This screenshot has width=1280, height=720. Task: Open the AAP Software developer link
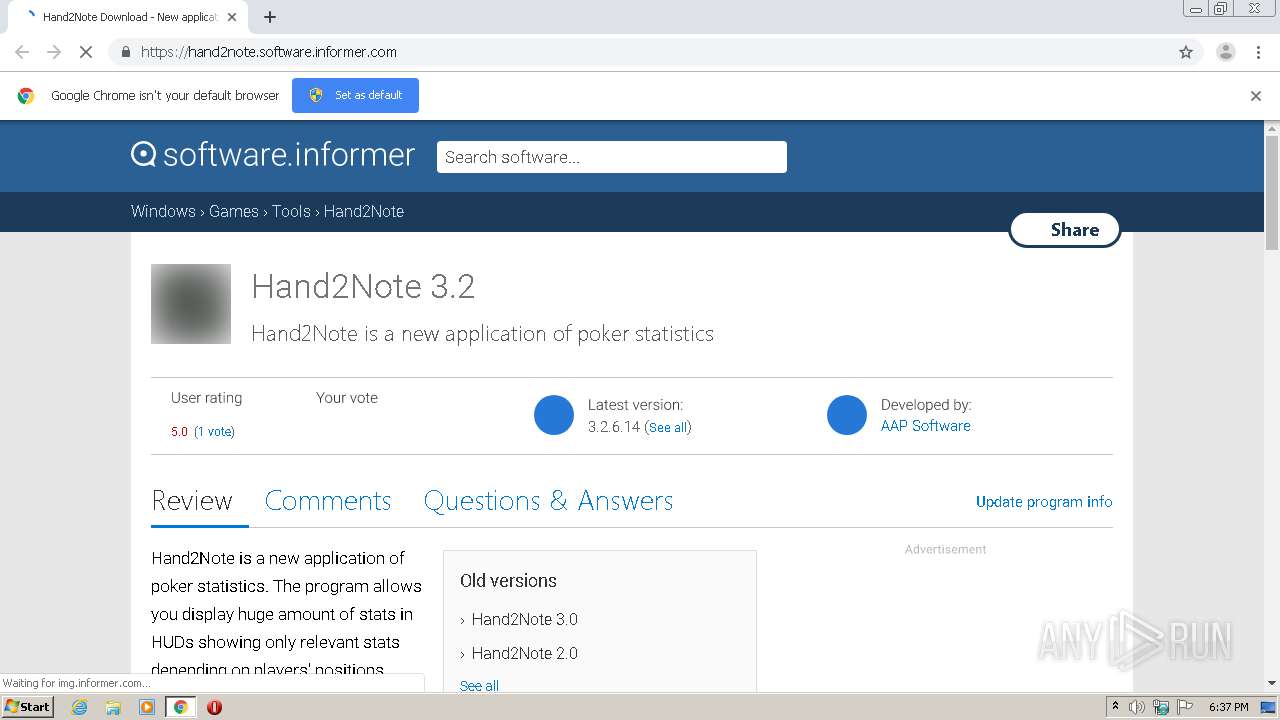(x=925, y=426)
